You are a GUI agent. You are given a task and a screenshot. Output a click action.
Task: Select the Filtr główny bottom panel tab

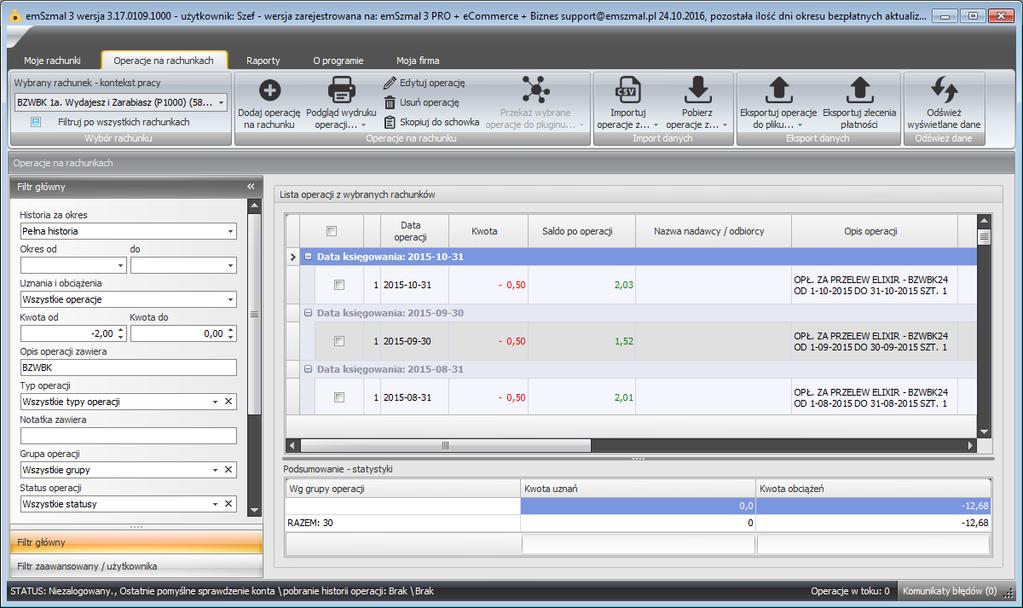[136, 542]
